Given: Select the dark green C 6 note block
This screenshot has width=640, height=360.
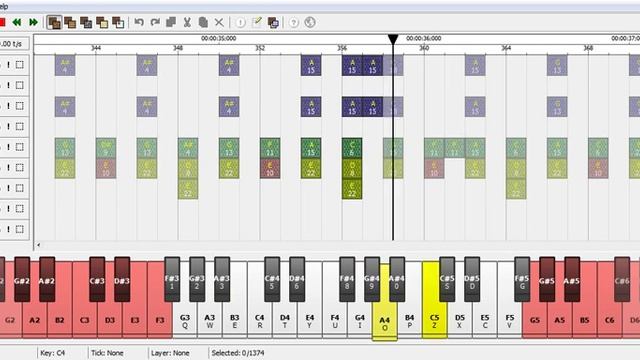Looking at the screenshot, I should pyautogui.click(x=352, y=148).
